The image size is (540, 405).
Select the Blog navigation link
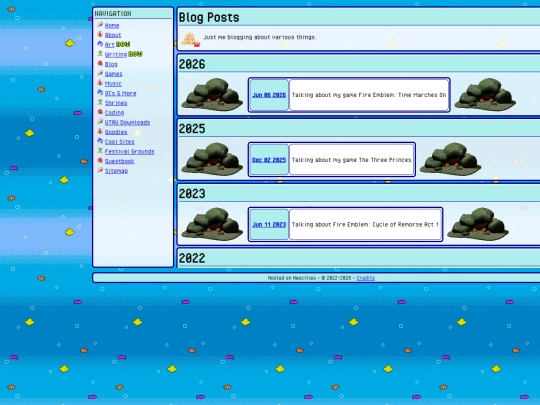tap(111, 64)
